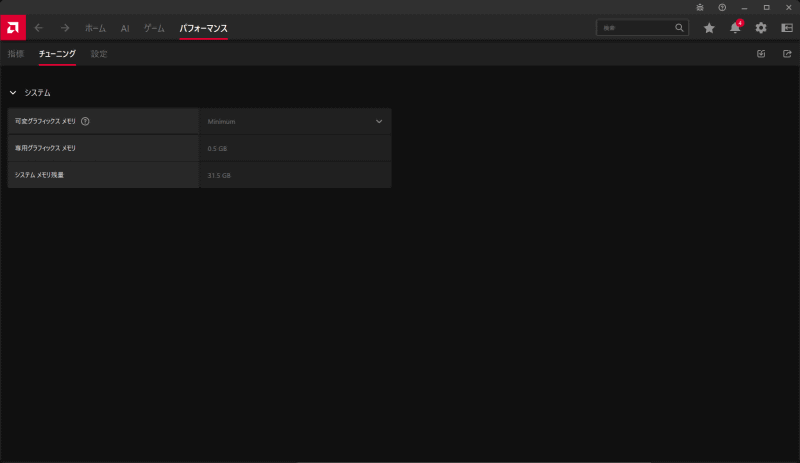Open the help question icon in title bar
800x463 pixels.
tap(722, 8)
